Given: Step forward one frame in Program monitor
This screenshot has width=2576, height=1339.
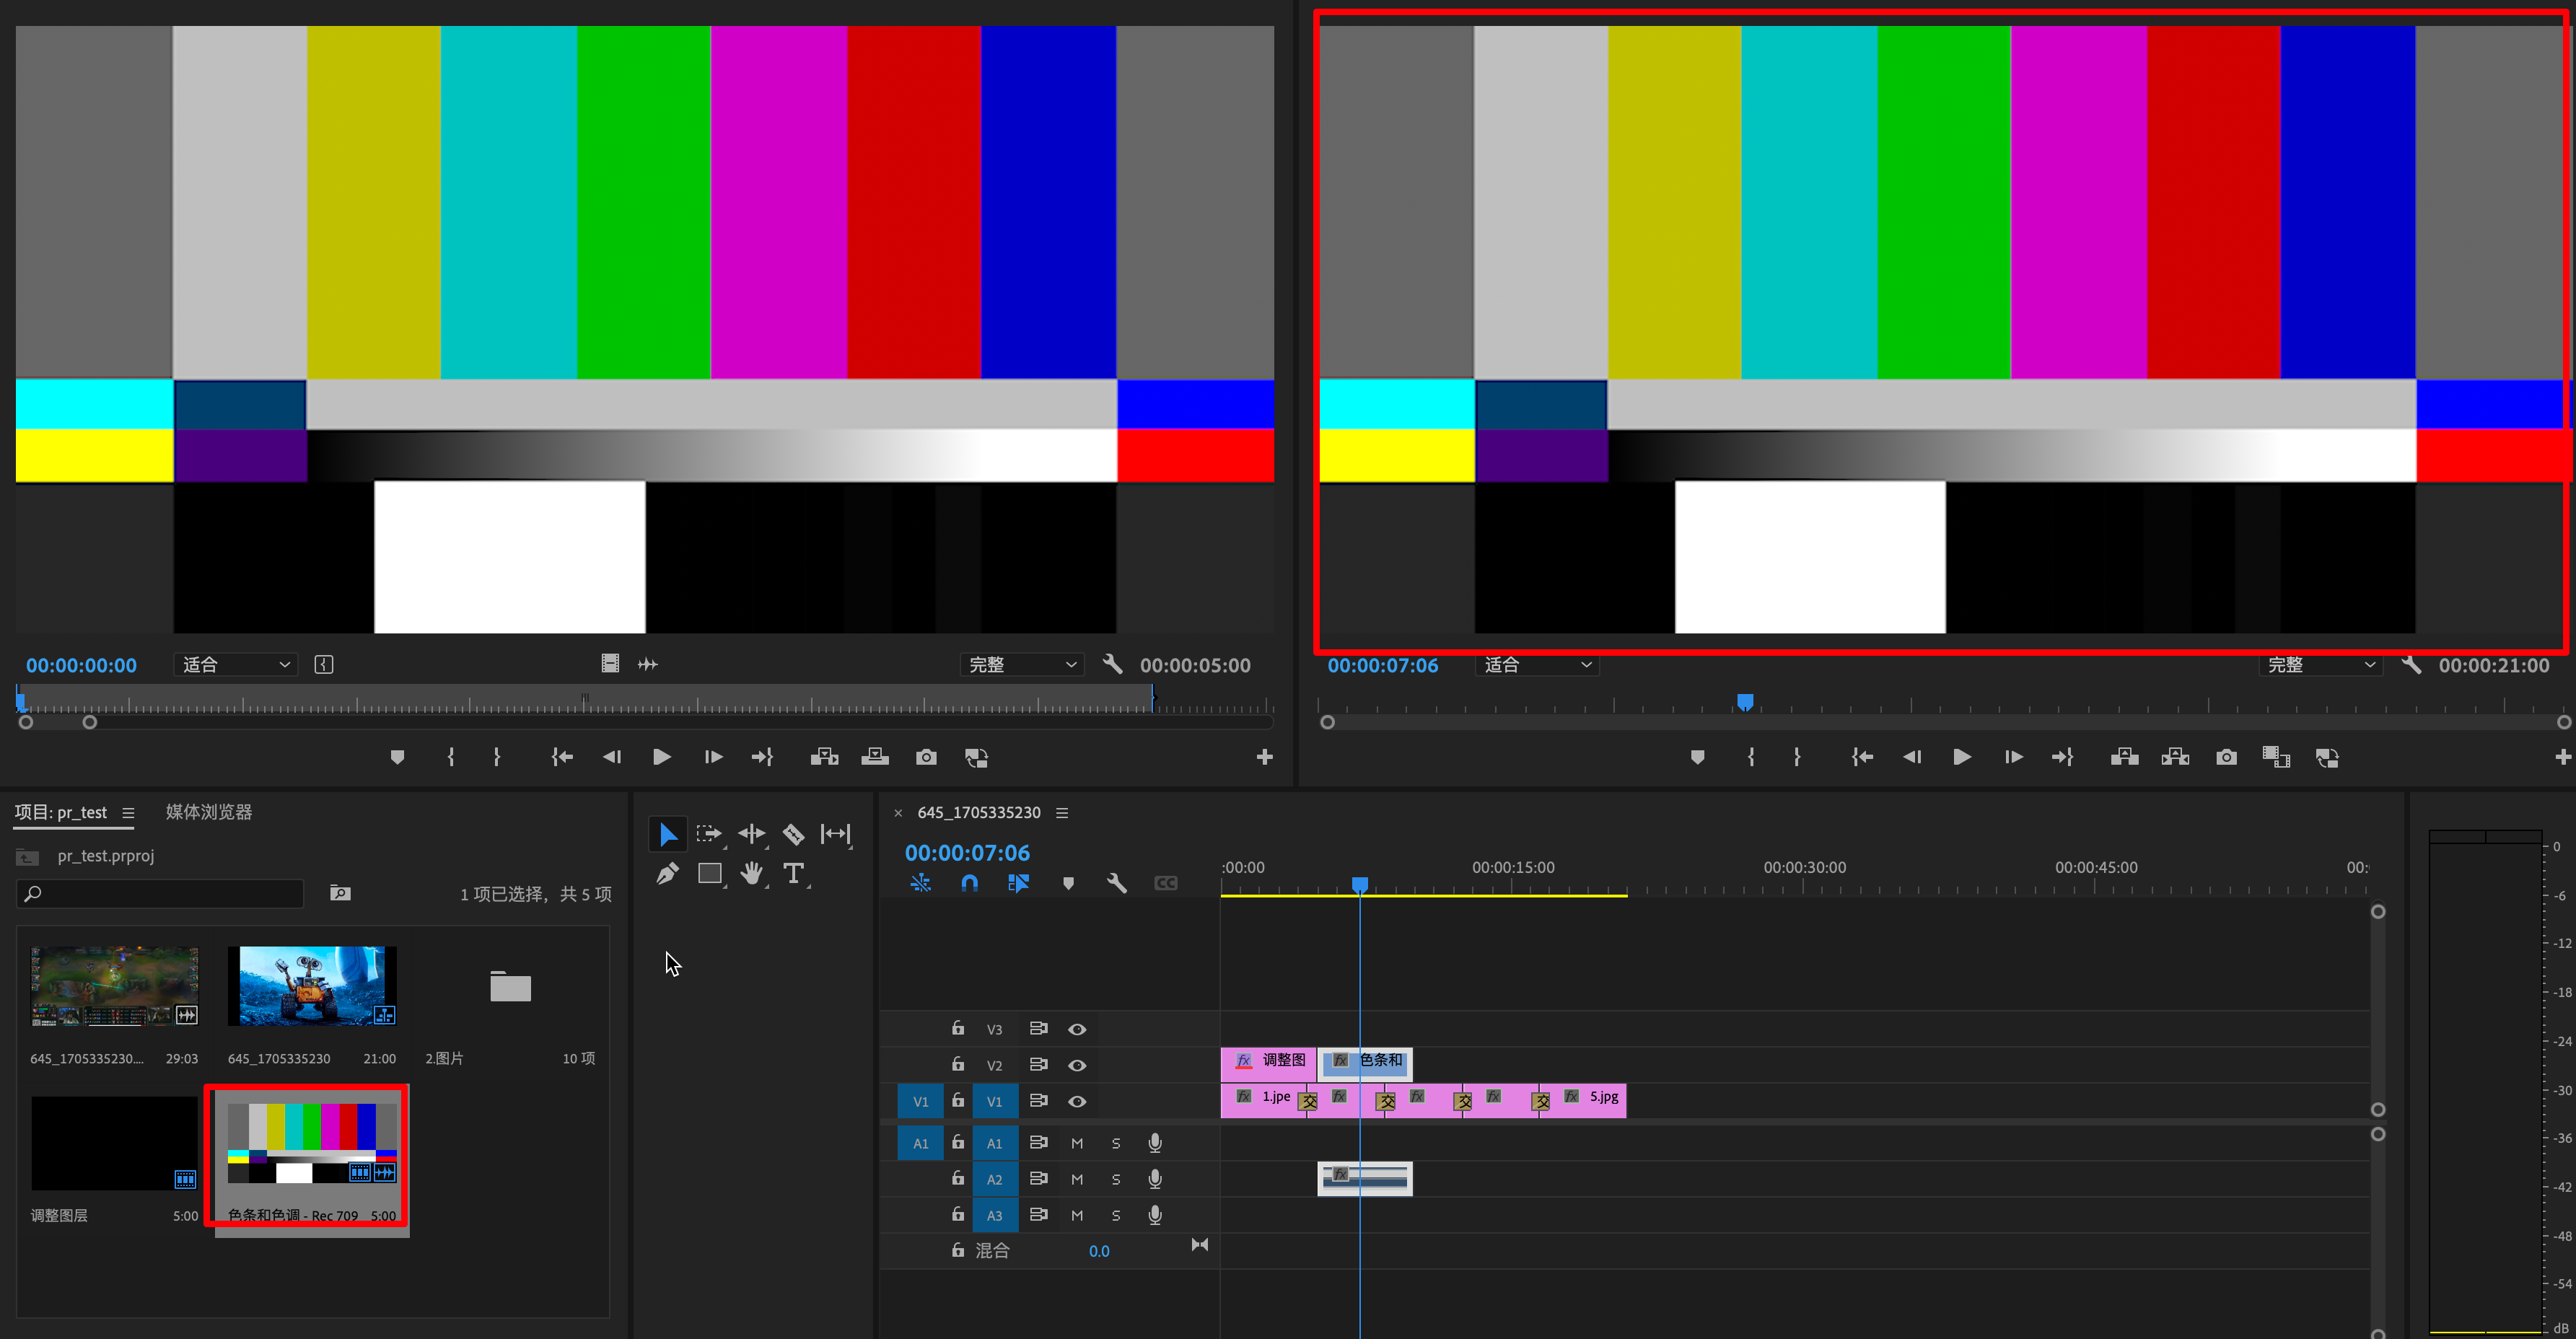Looking at the screenshot, I should pyautogui.click(x=2013, y=757).
